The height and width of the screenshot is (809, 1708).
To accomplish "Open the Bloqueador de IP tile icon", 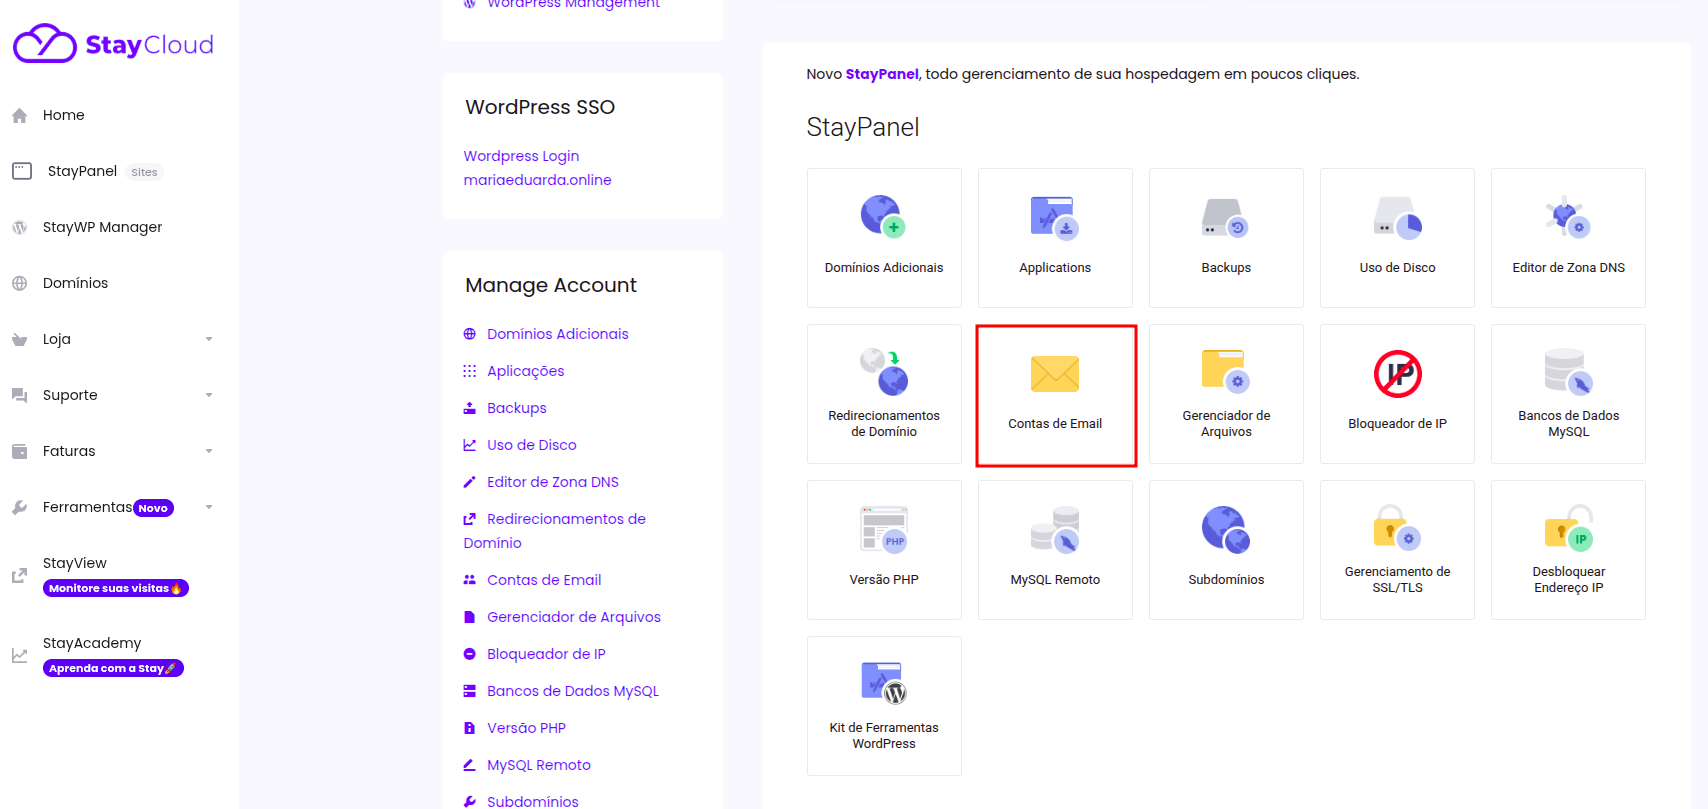I will pyautogui.click(x=1397, y=374).
